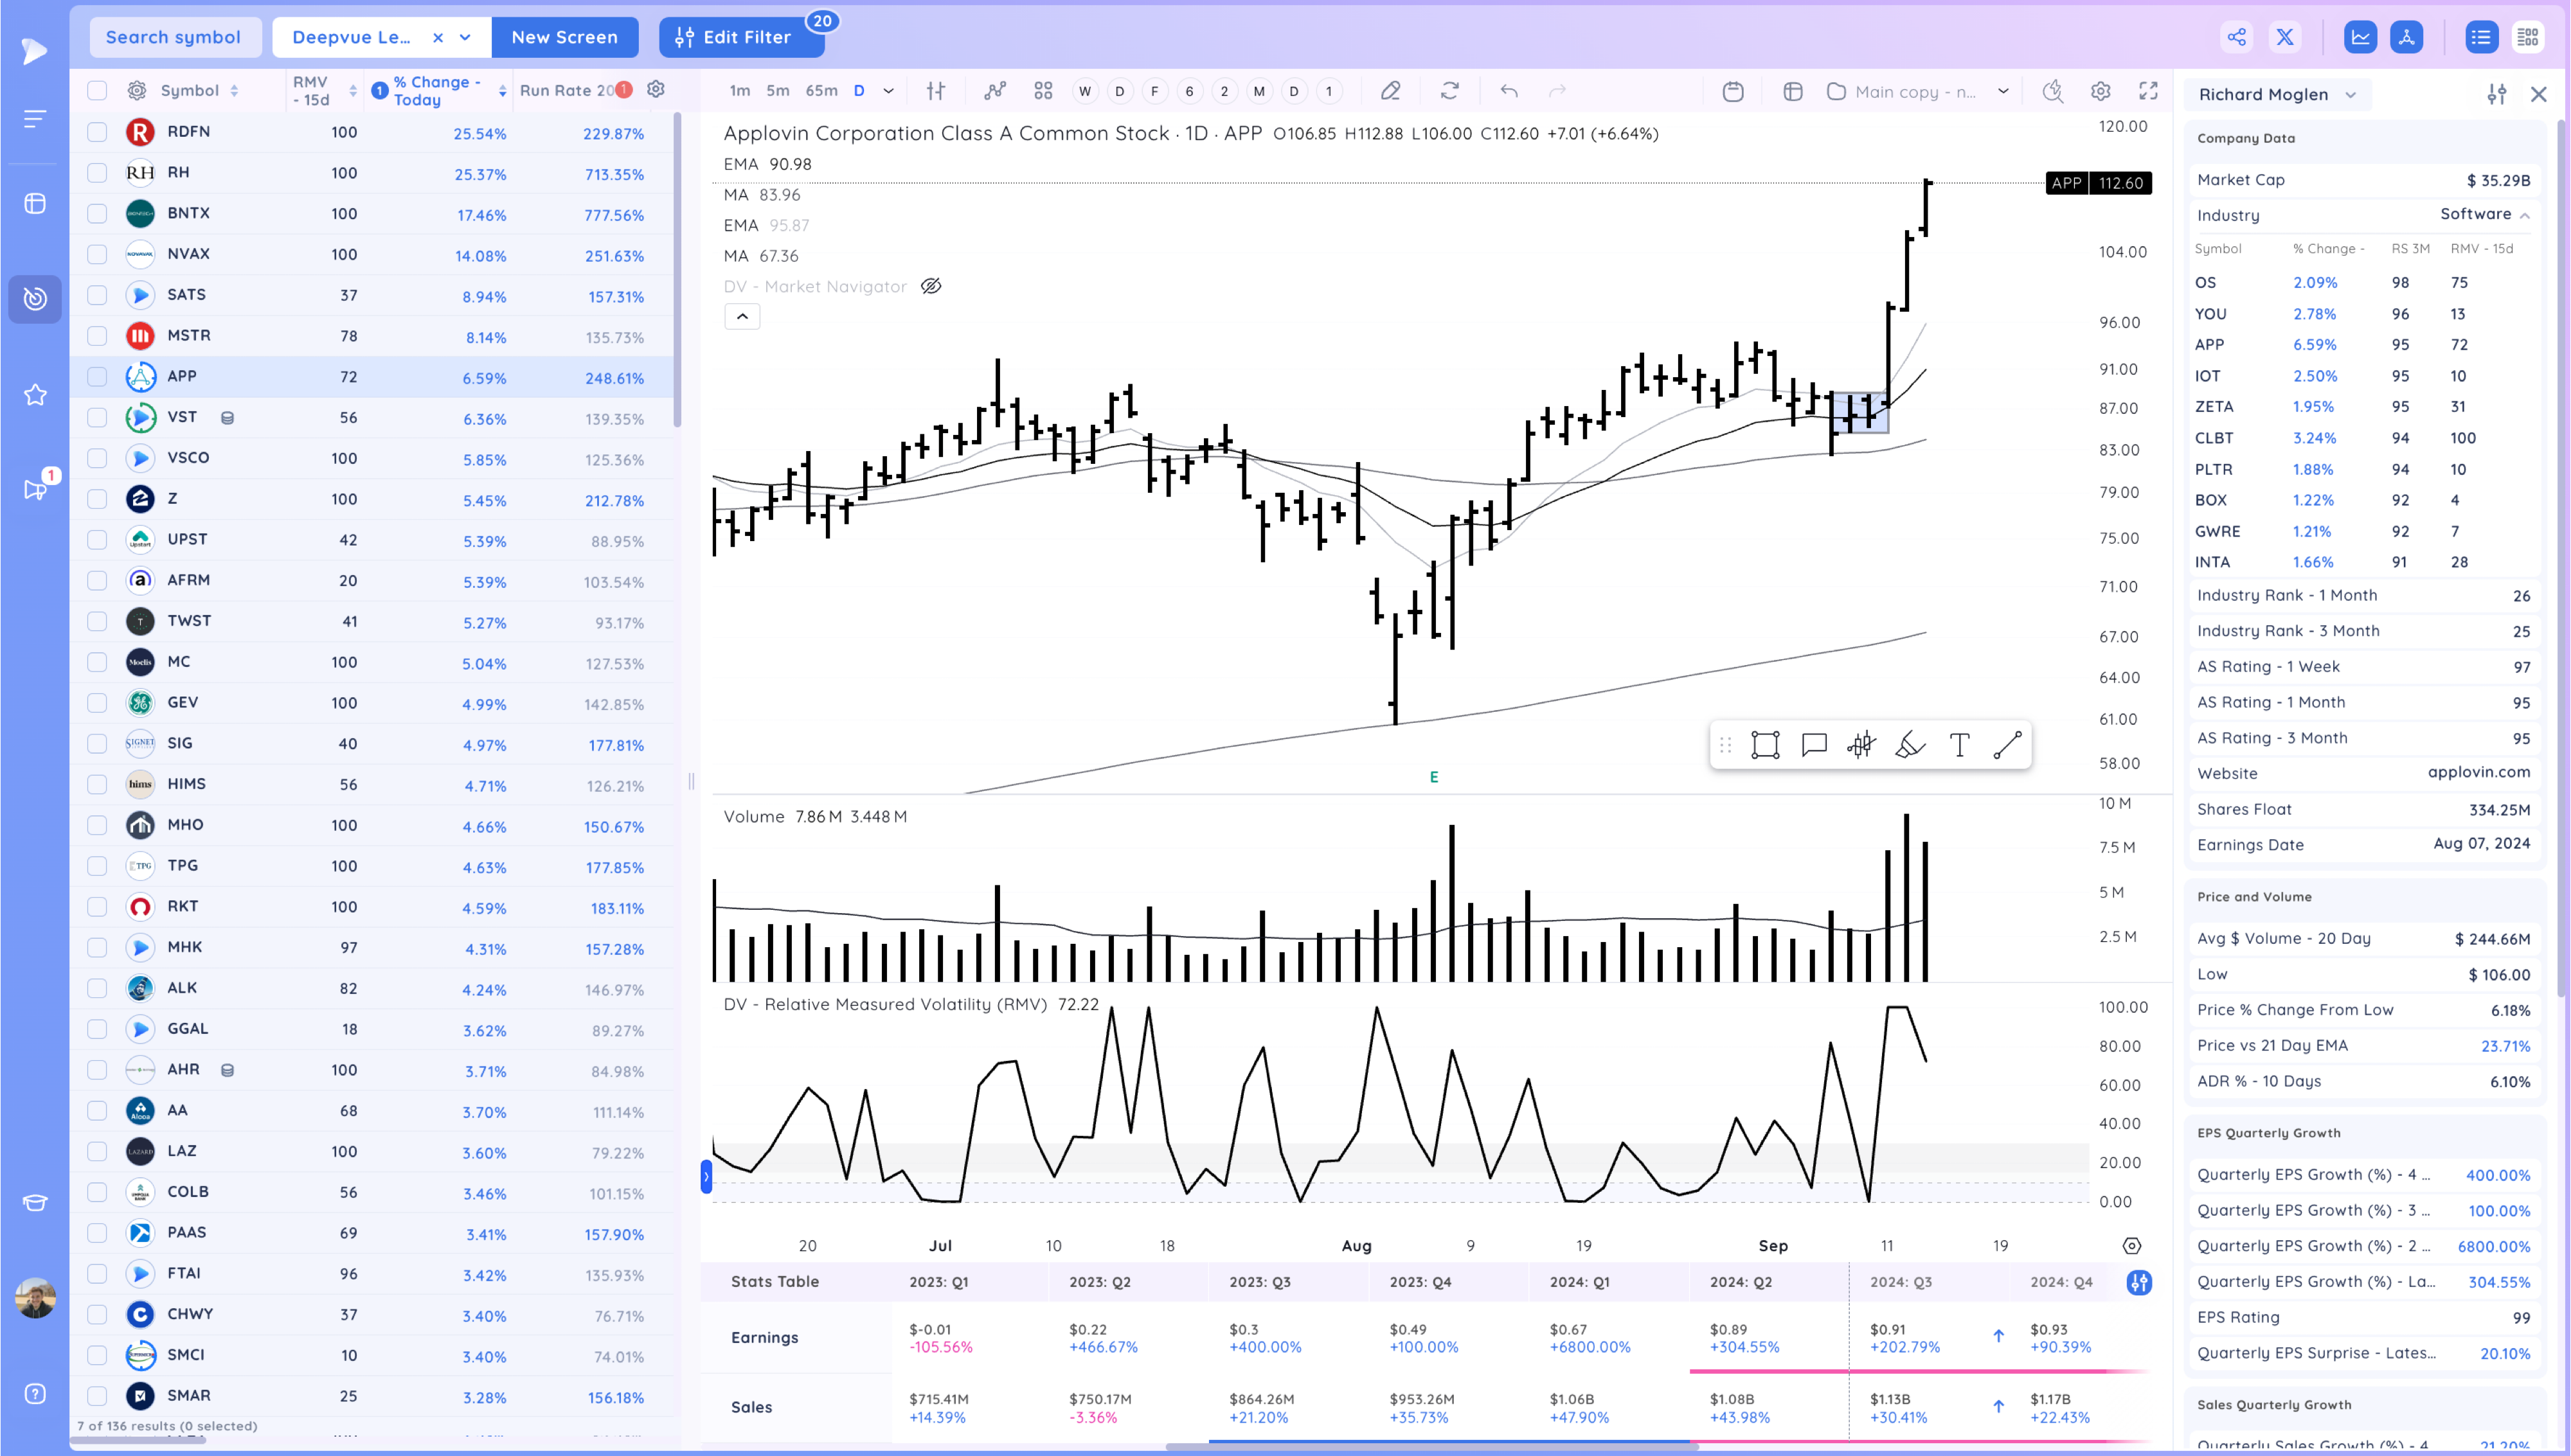
Task: Select the trend line drawing tool
Action: click(2007, 745)
